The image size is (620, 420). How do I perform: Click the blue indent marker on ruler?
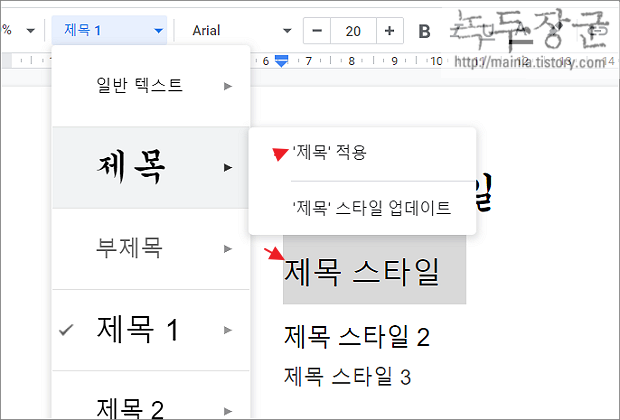(x=281, y=61)
